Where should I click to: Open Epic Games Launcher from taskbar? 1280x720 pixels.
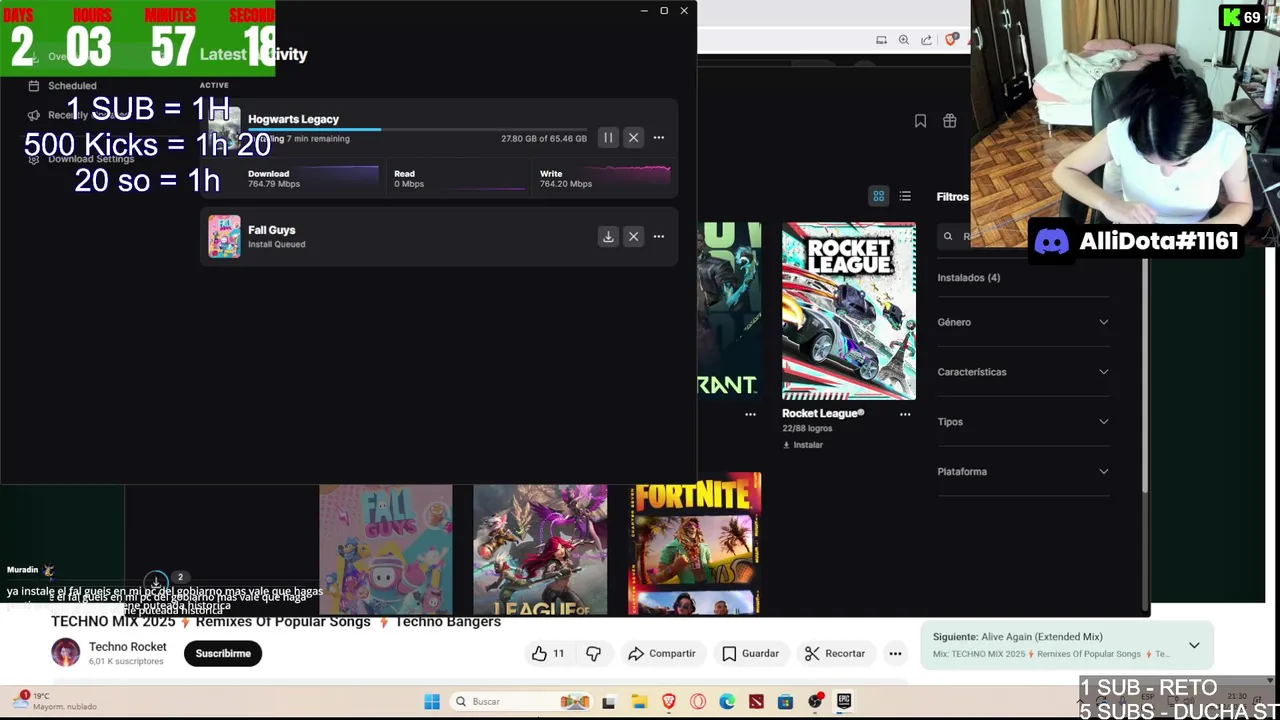844,702
